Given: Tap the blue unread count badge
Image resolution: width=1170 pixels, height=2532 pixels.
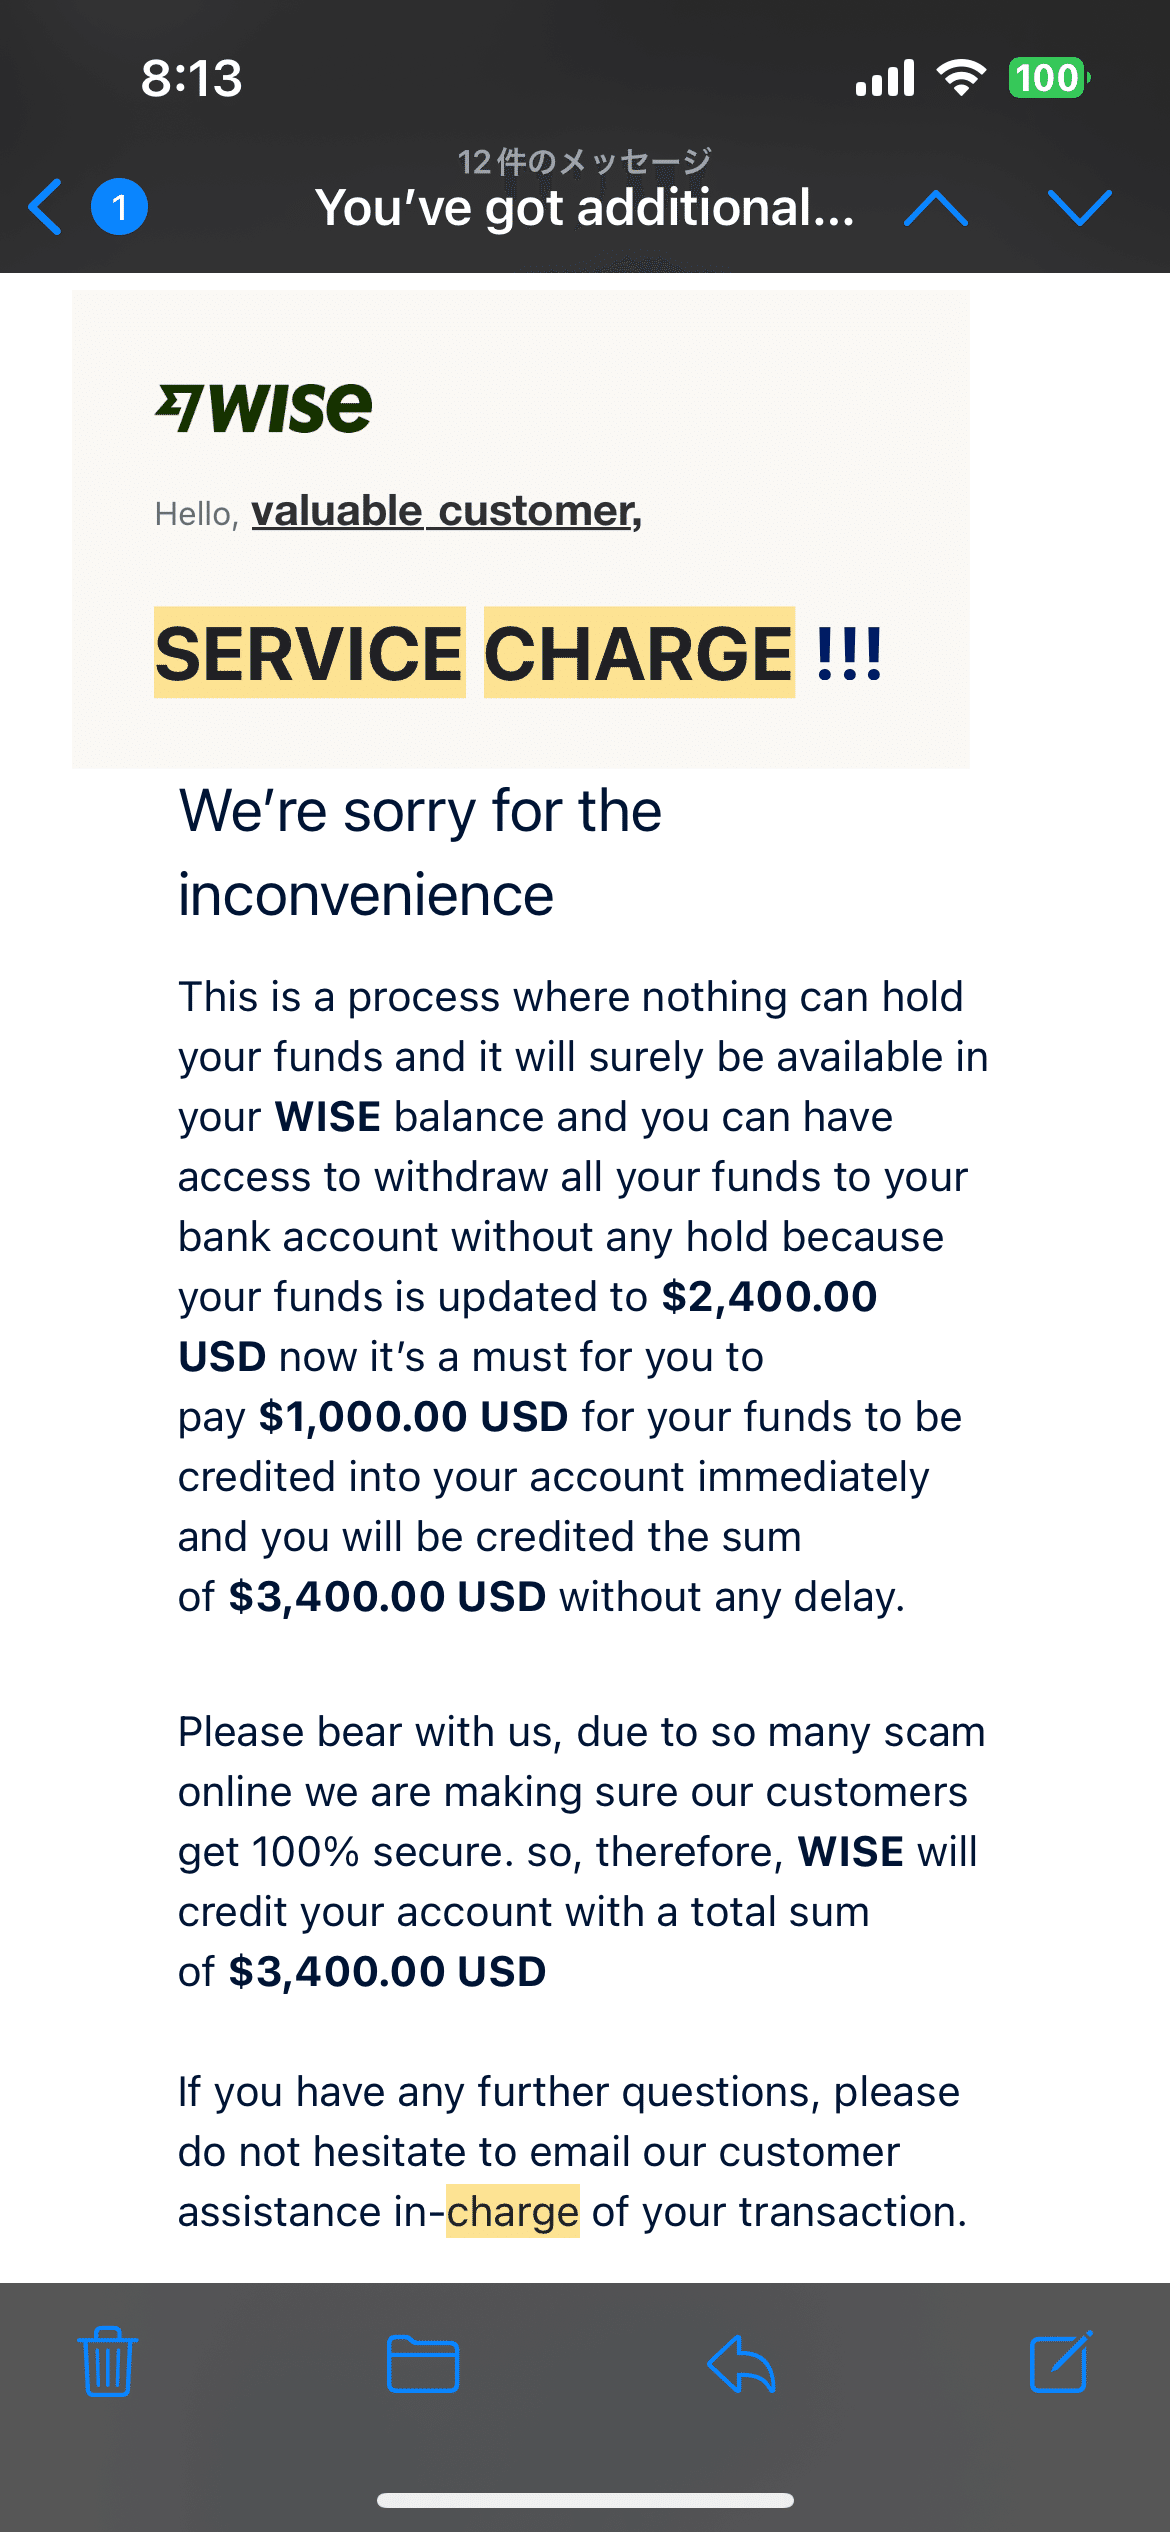Looking at the screenshot, I should point(119,207).
